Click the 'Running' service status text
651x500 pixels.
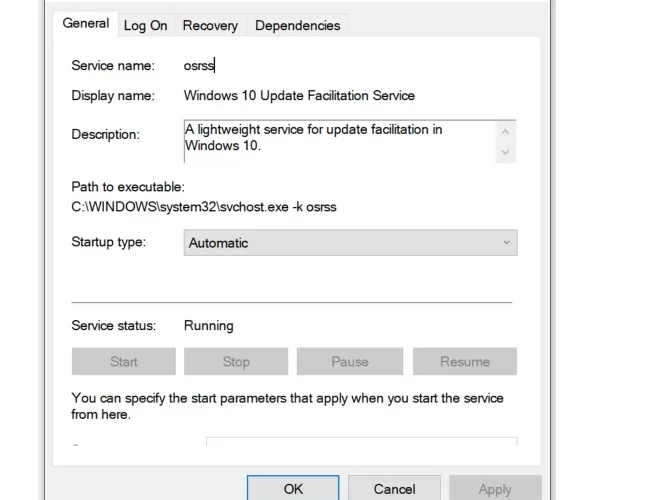coord(208,326)
